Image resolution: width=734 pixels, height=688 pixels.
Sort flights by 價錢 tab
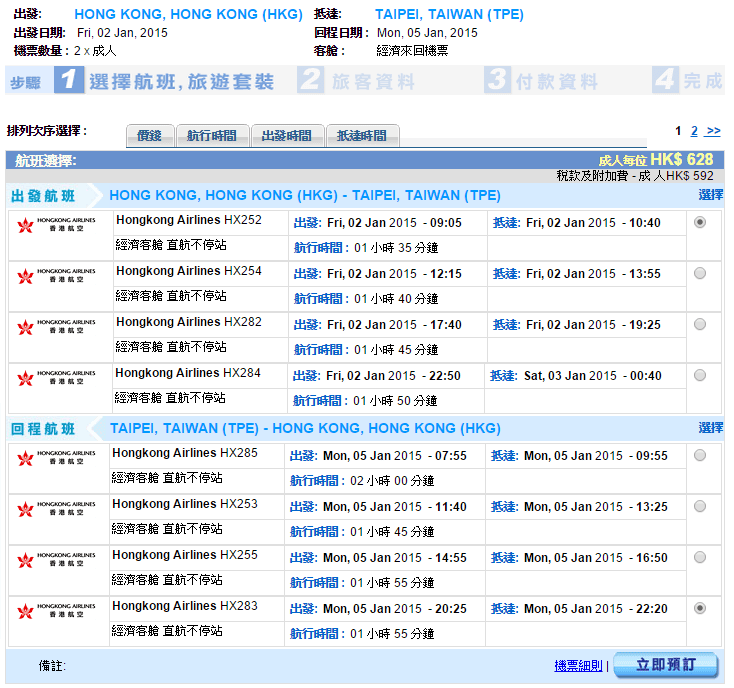tap(149, 136)
